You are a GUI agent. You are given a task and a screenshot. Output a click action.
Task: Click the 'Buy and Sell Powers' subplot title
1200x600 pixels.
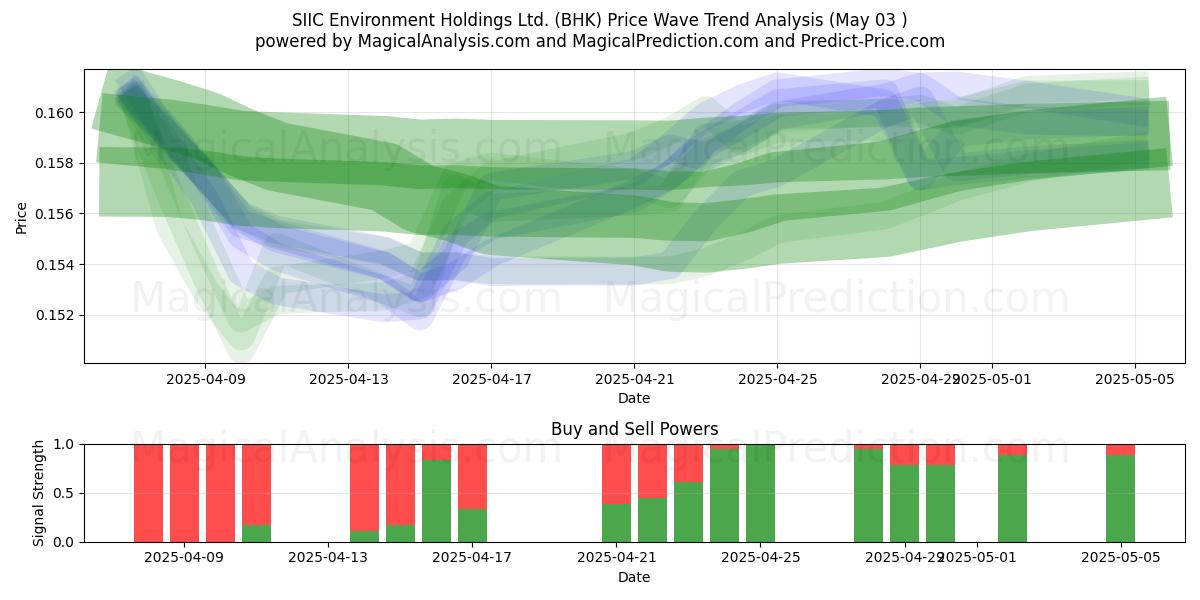tap(634, 429)
